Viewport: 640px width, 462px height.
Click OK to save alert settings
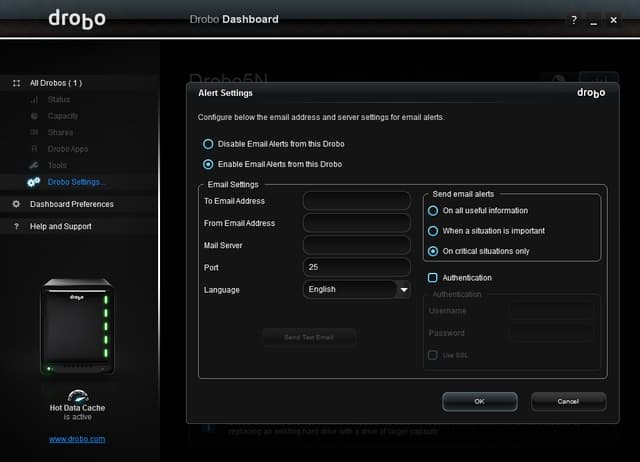(480, 402)
